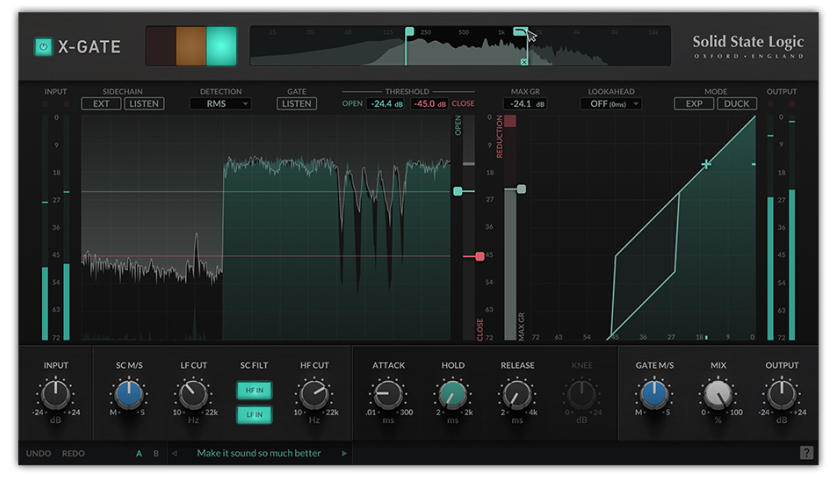Image resolution: width=836 pixels, height=477 pixels.
Task: Click the teal gate status swatch
Action: click(221, 46)
